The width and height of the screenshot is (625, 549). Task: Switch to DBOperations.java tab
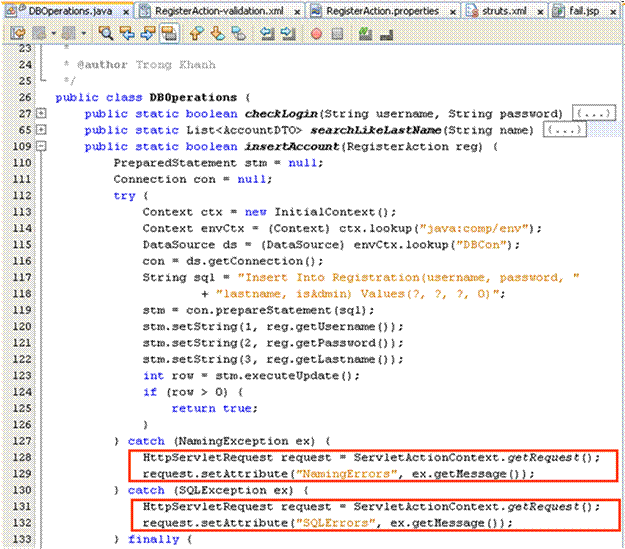tap(70, 11)
